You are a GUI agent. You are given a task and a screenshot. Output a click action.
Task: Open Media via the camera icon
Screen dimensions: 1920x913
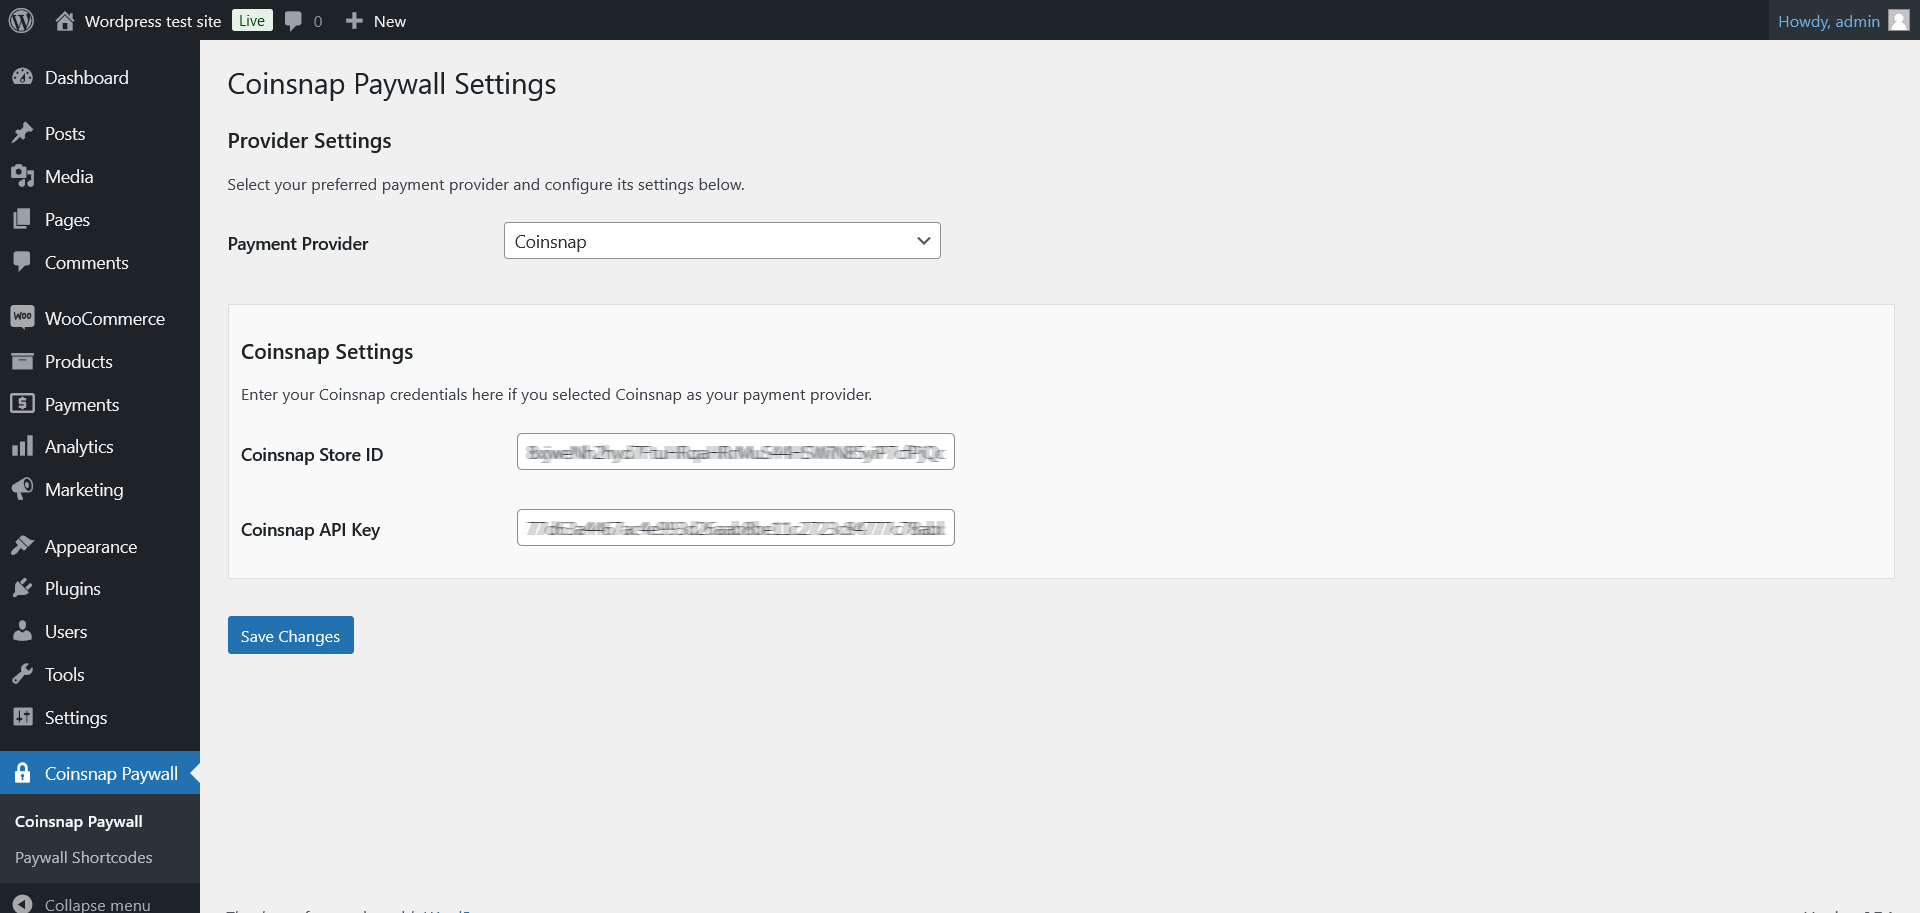[24, 176]
